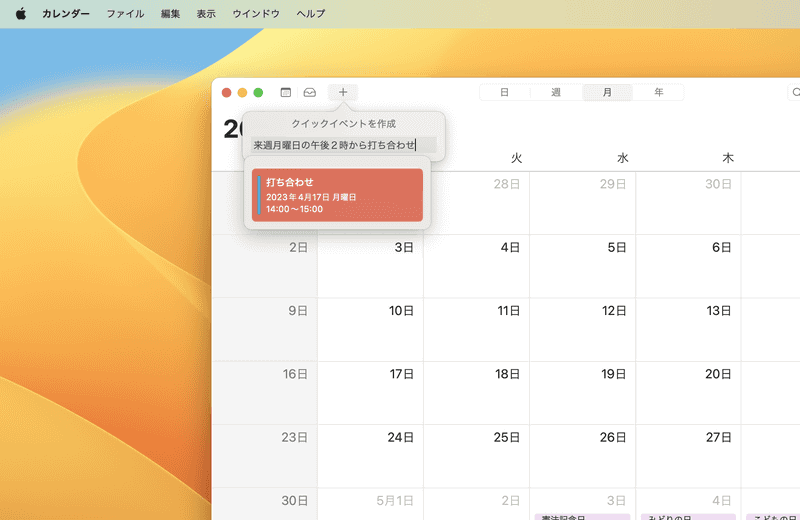
Task: Select the 16日 day cell
Action: click(264, 393)
